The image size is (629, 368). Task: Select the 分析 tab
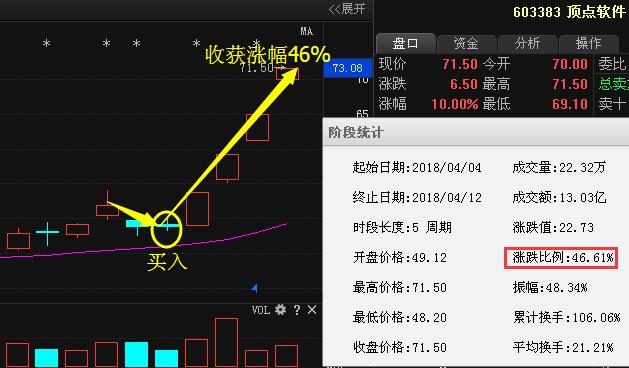(x=528, y=43)
